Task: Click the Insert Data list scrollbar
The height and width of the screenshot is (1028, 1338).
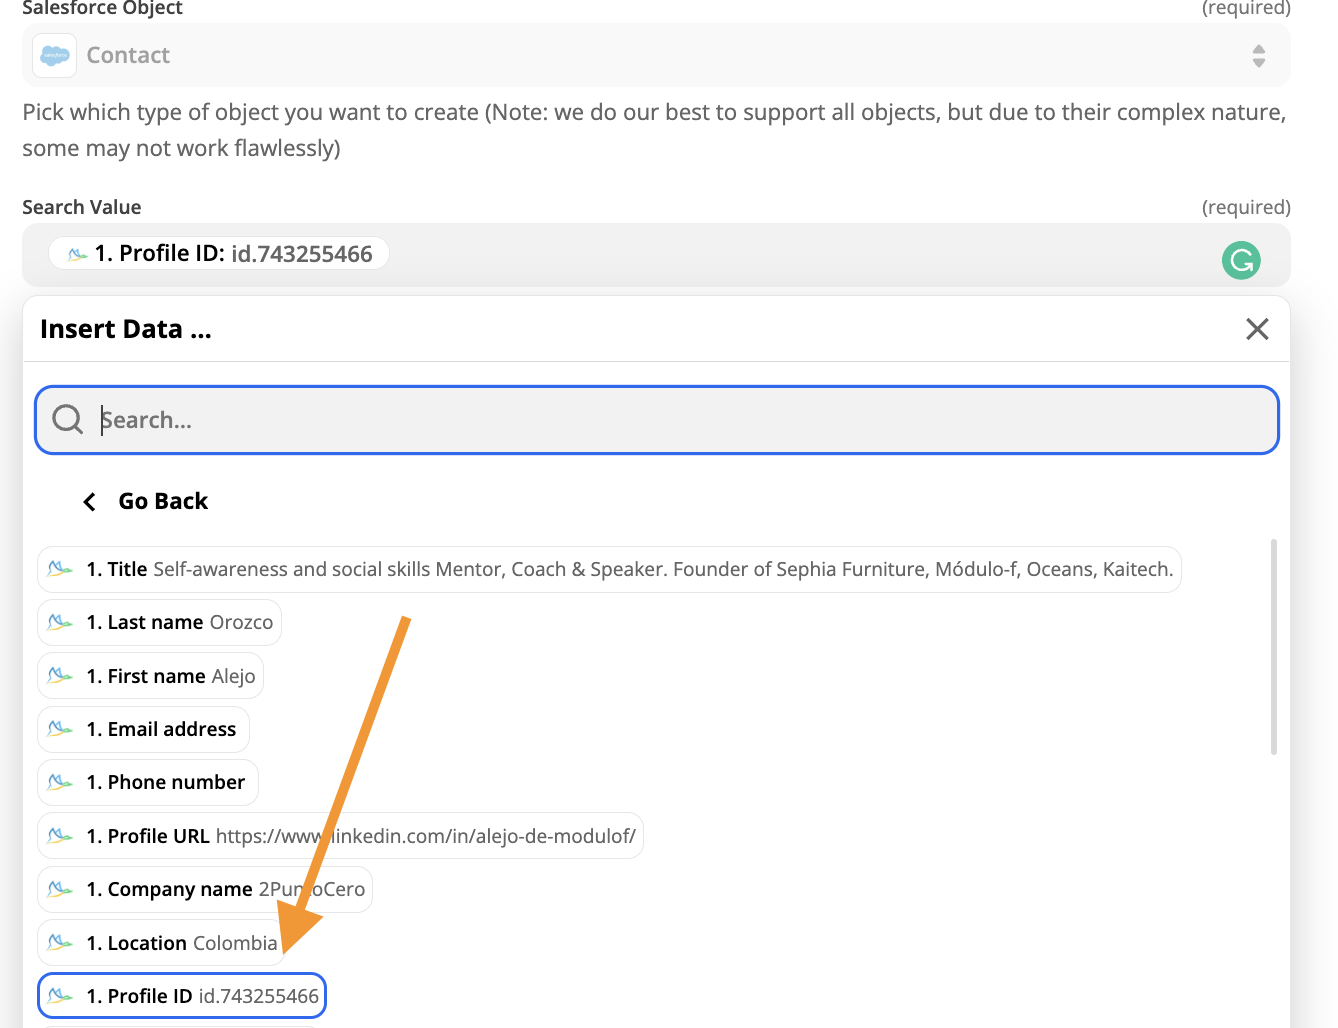Action: [1273, 647]
